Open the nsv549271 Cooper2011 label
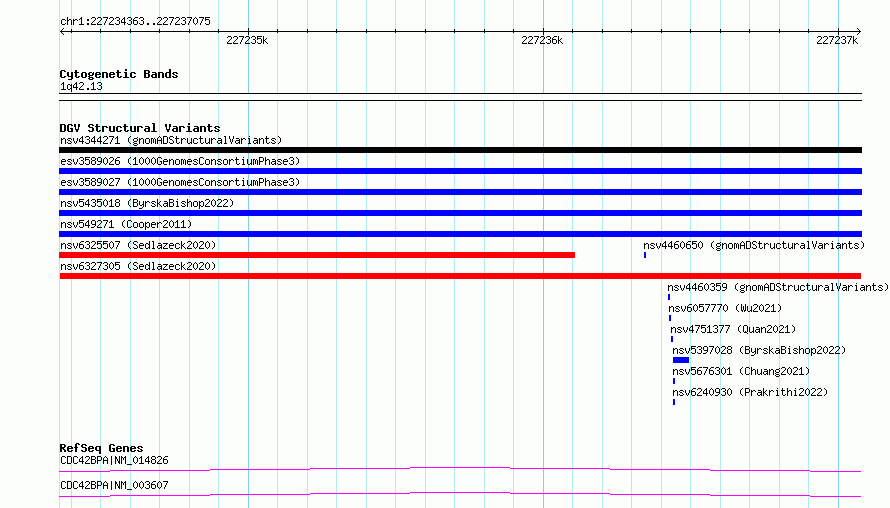890x508 pixels. coord(126,224)
